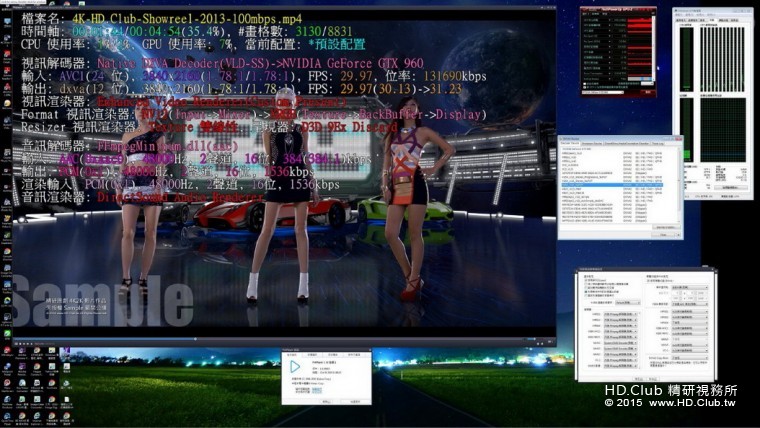Click the DXVA Checker vertical scrollbar
Viewport: 760px width, 428px height.
pyautogui.click(x=679, y=185)
